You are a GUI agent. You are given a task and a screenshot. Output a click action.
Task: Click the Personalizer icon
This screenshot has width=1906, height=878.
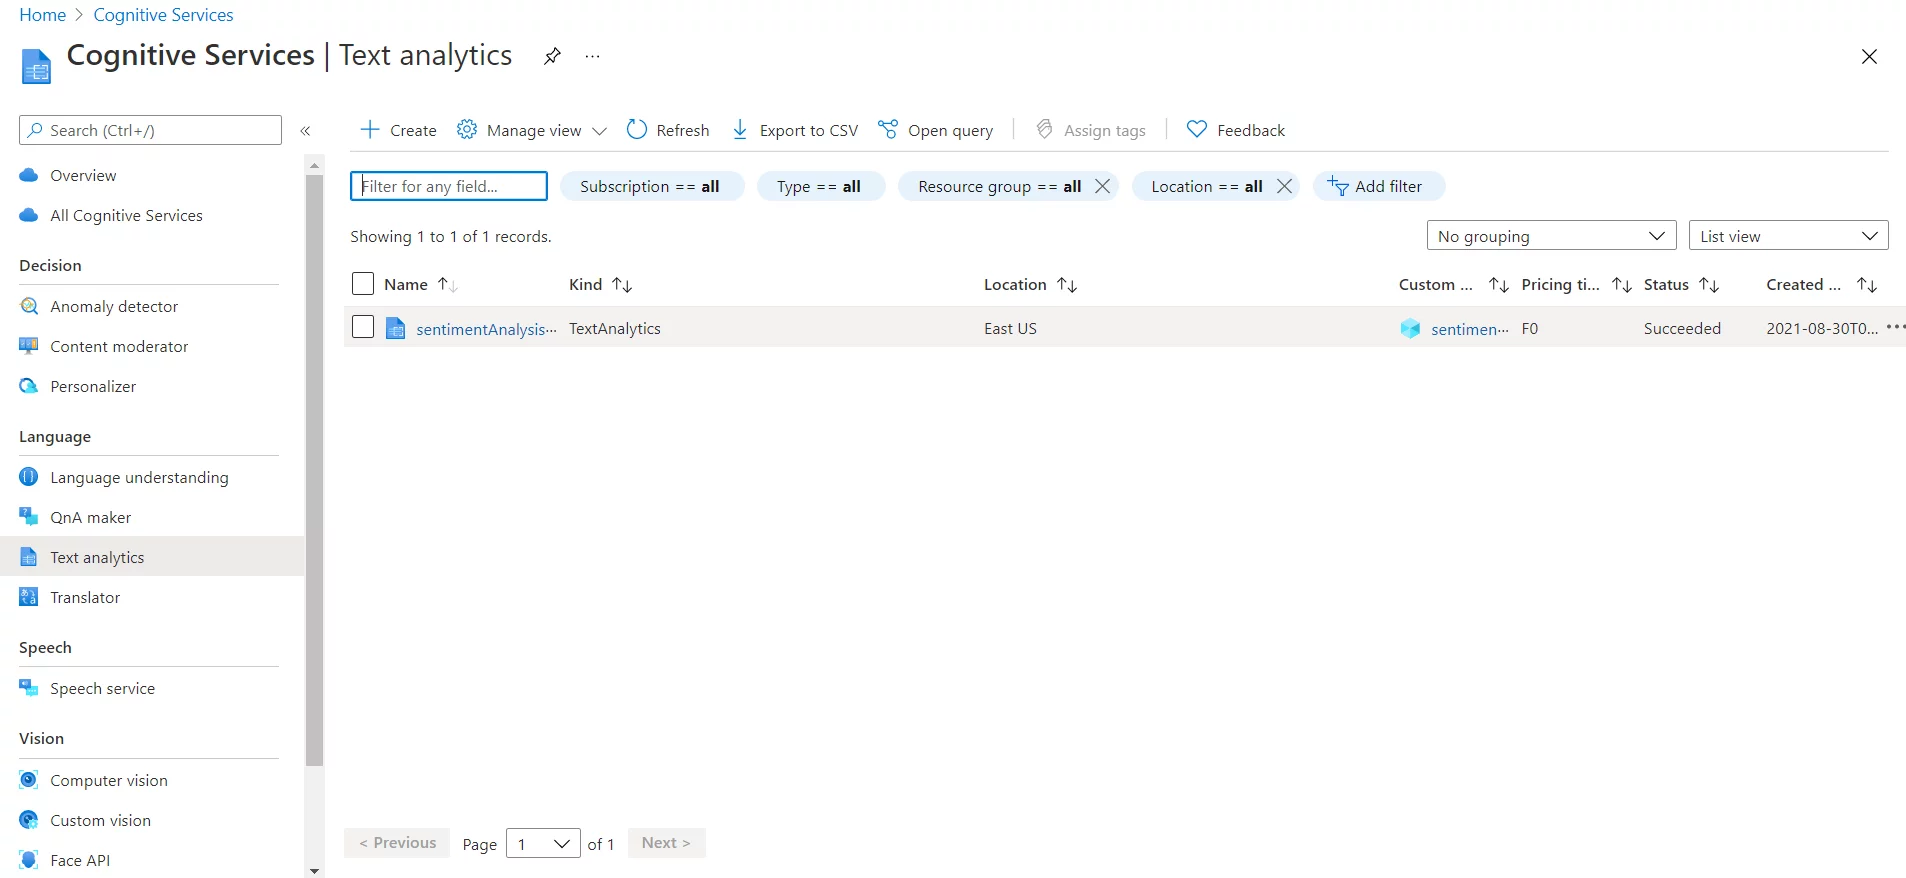tap(29, 386)
